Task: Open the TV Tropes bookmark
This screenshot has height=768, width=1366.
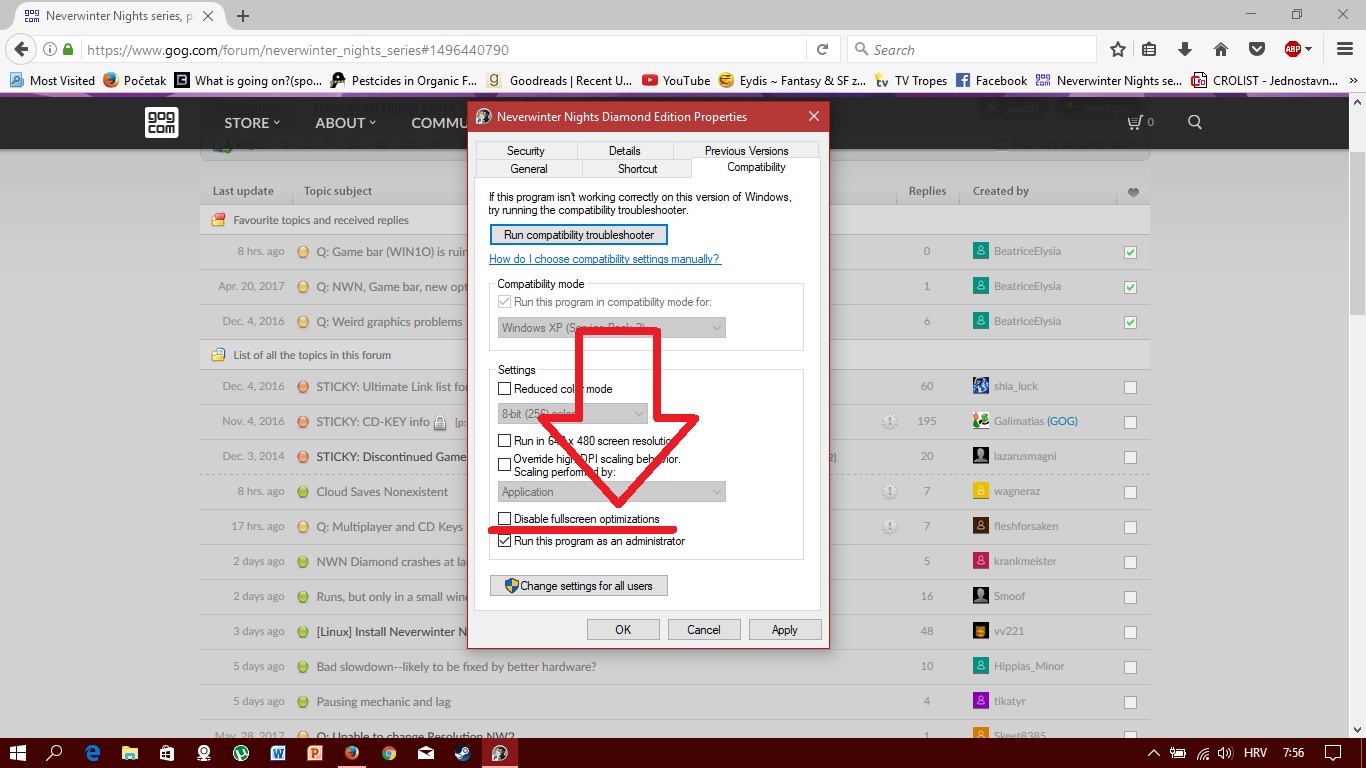Action: point(911,80)
